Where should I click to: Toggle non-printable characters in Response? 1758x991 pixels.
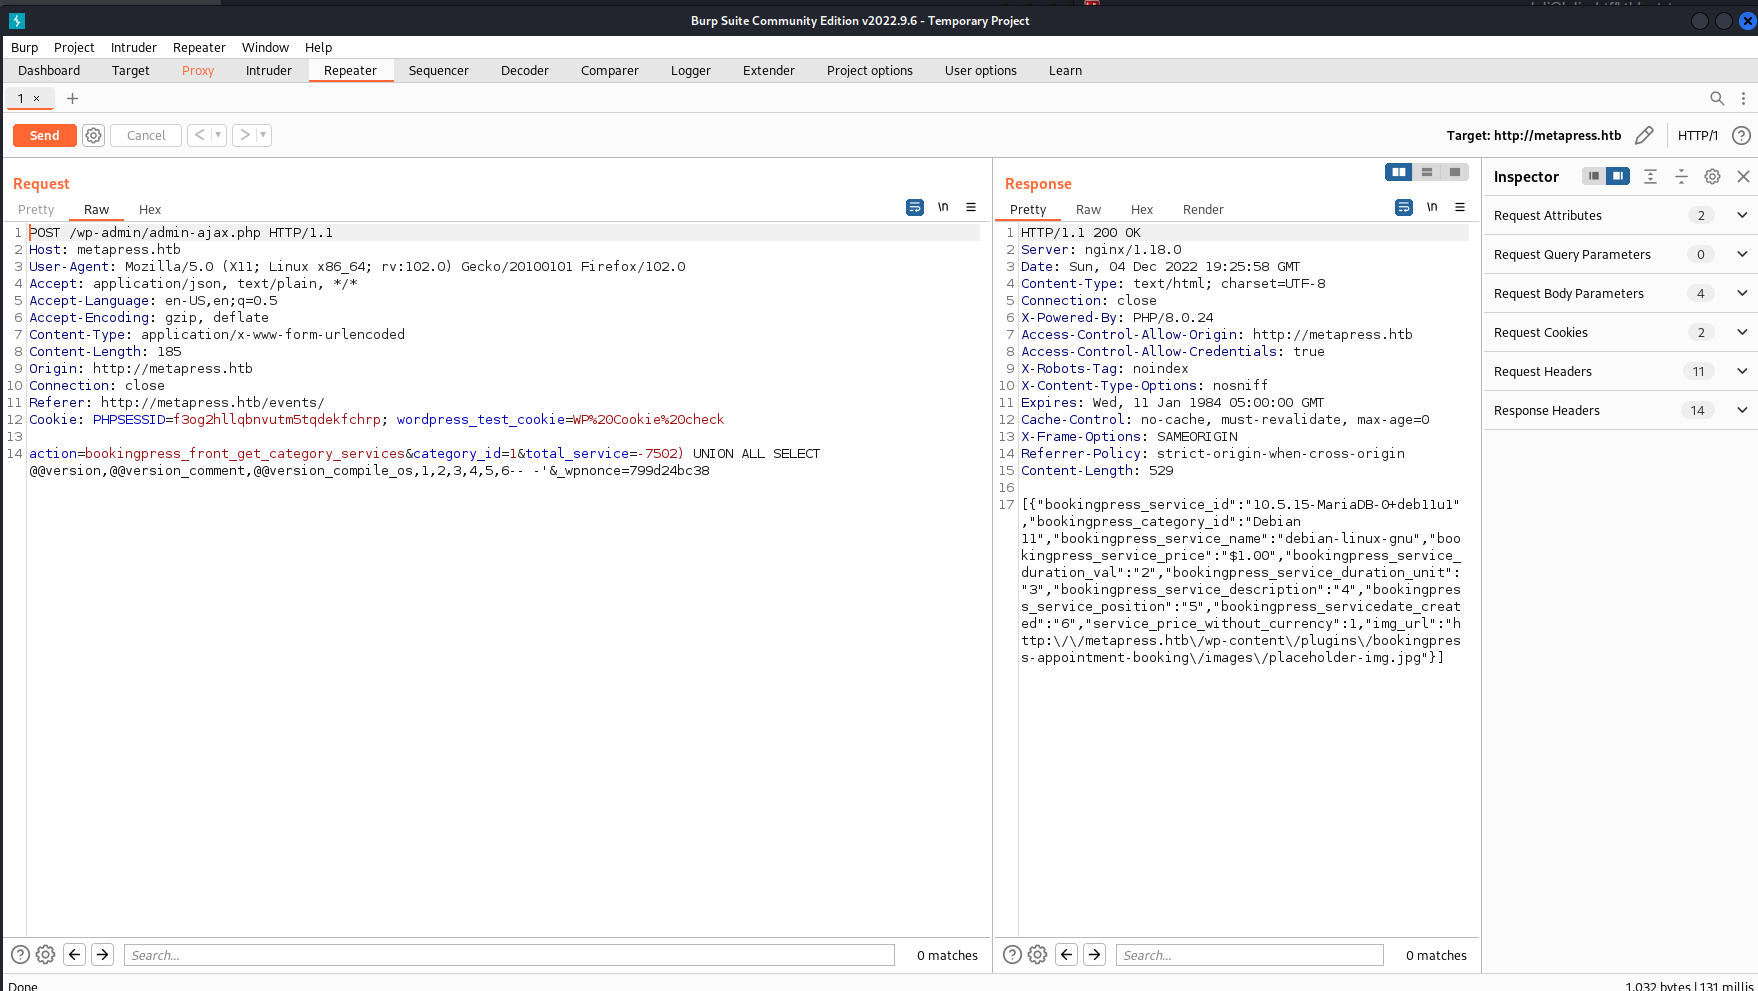(1432, 207)
